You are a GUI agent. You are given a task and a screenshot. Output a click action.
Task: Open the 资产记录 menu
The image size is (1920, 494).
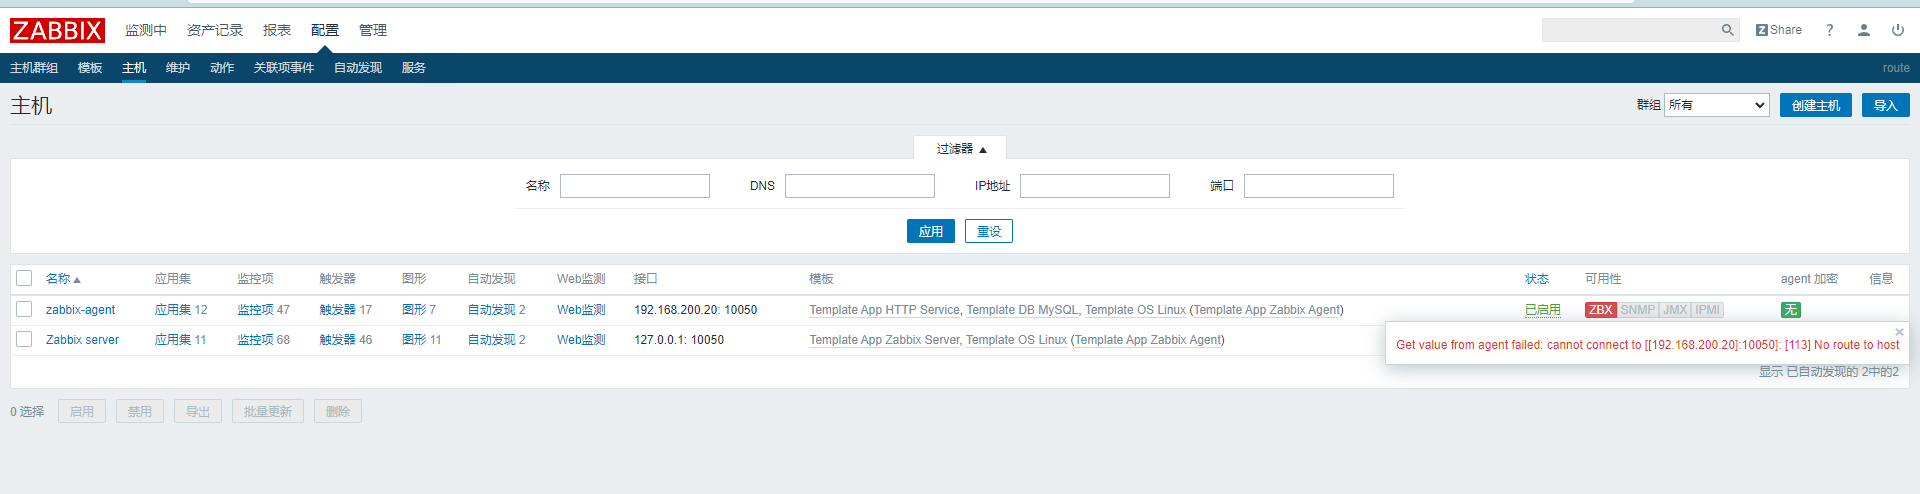click(x=215, y=30)
